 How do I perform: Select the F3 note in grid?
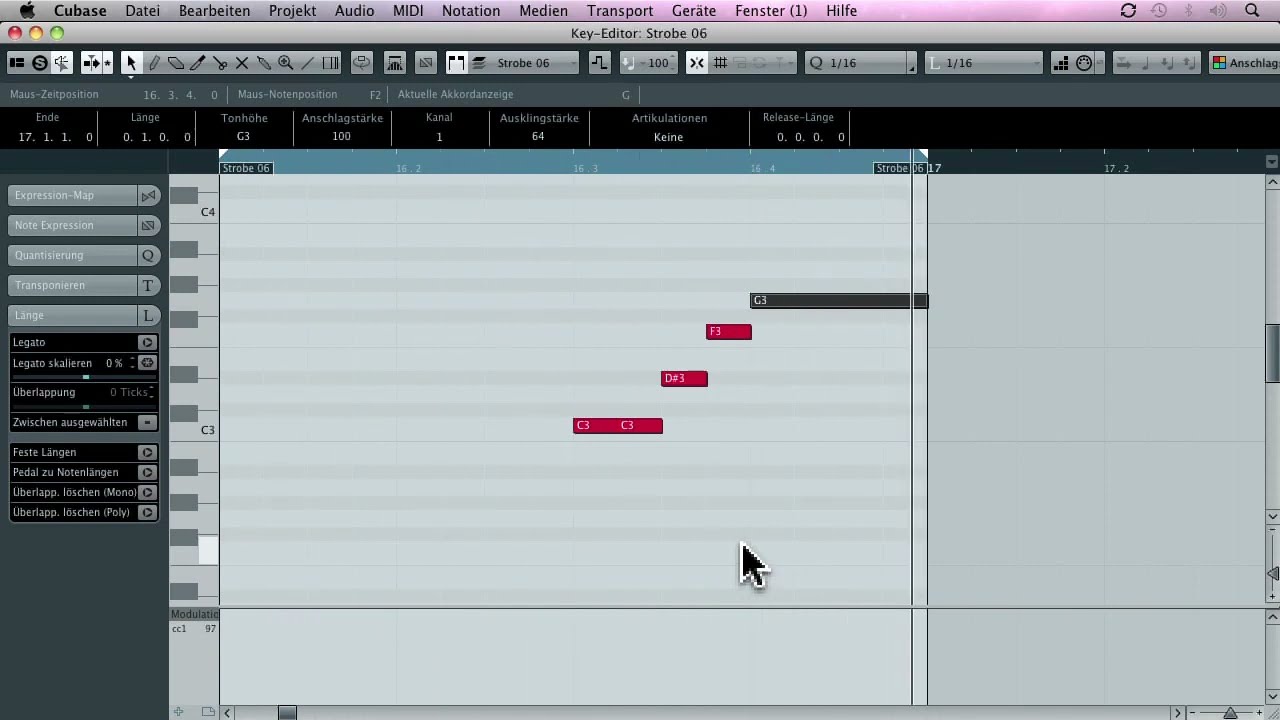point(729,331)
